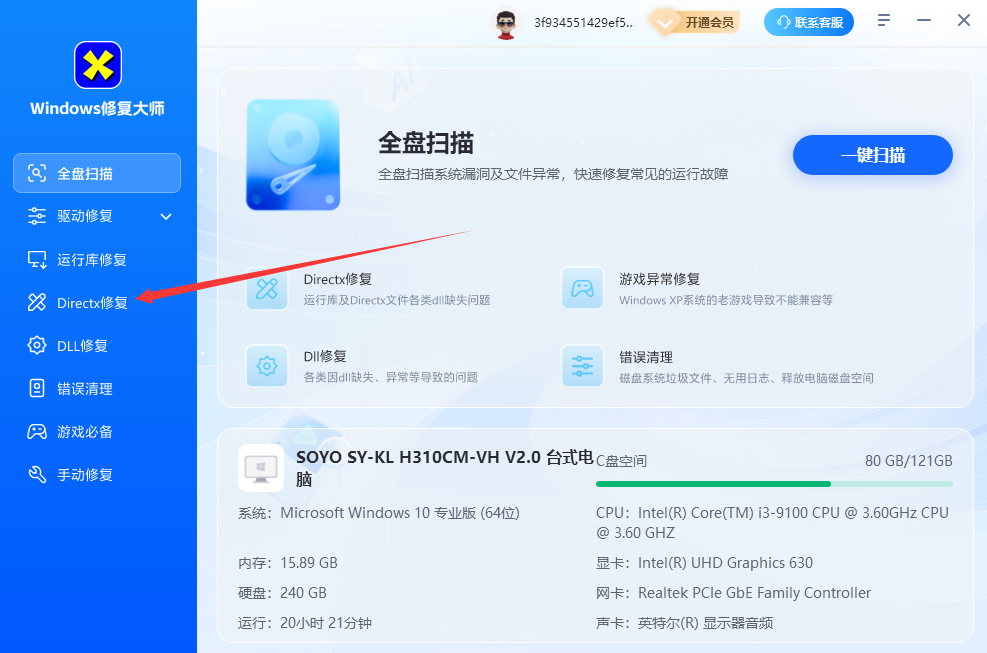Screen dimensions: 987x653
Task: Click the desktop computer icon beside SOYO
Action: (x=261, y=468)
